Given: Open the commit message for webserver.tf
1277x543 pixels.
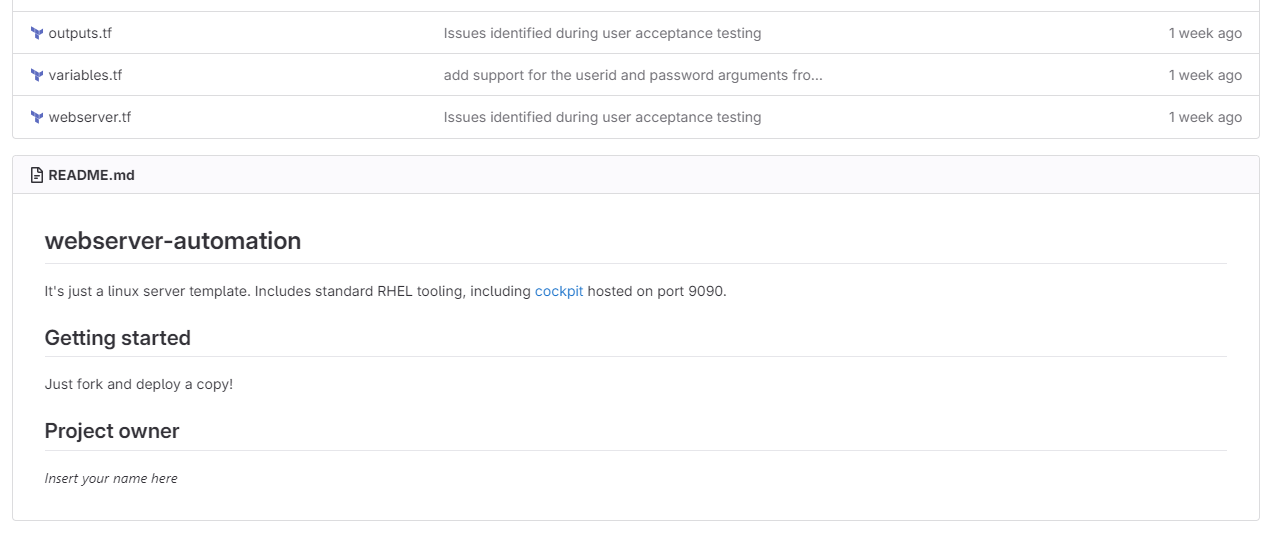Looking at the screenshot, I should pos(602,117).
